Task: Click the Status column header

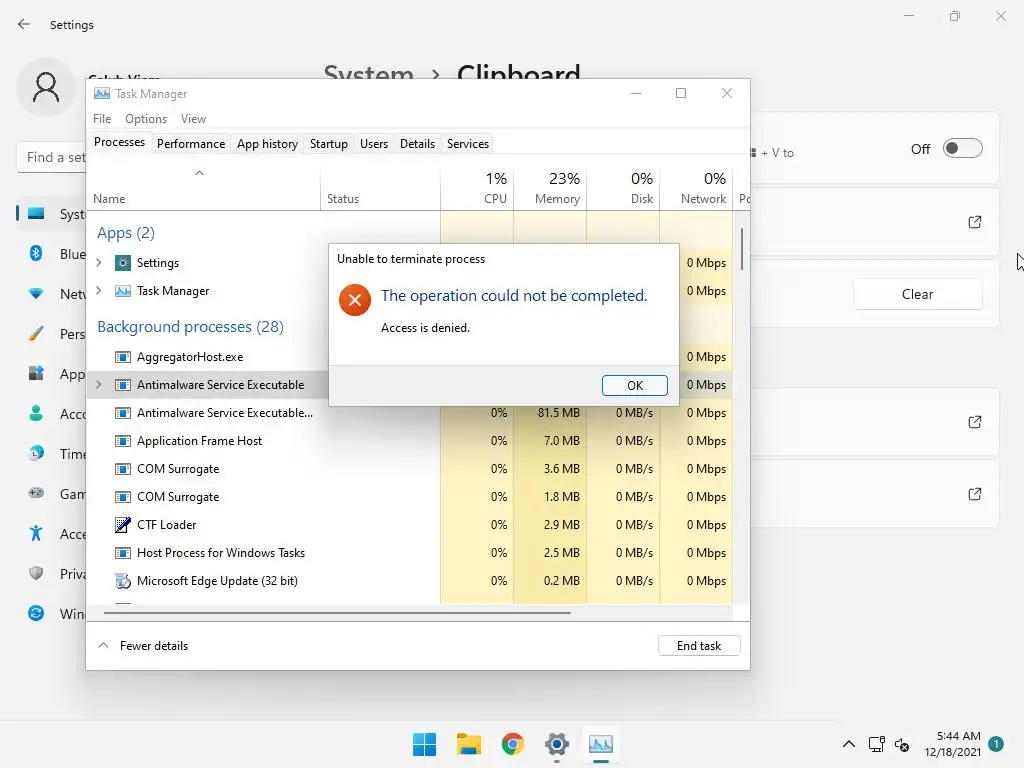Action: point(380,188)
